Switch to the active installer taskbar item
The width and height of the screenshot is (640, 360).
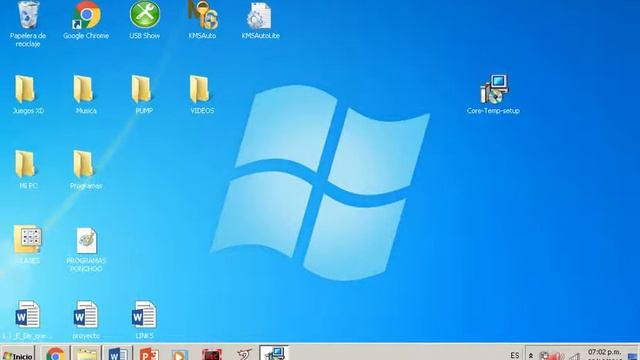pyautogui.click(x=274, y=353)
